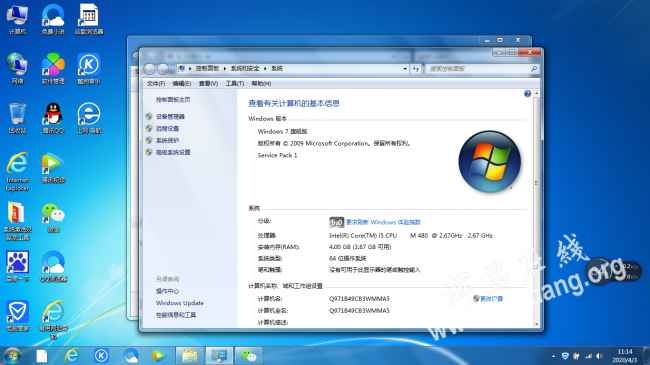Click the 5.0 experience rating badge
The height and width of the screenshot is (365, 650).
point(336,223)
